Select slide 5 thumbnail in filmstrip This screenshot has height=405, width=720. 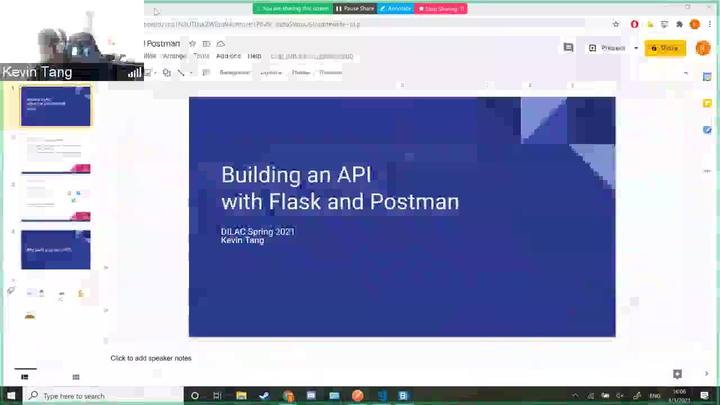tap(56, 298)
